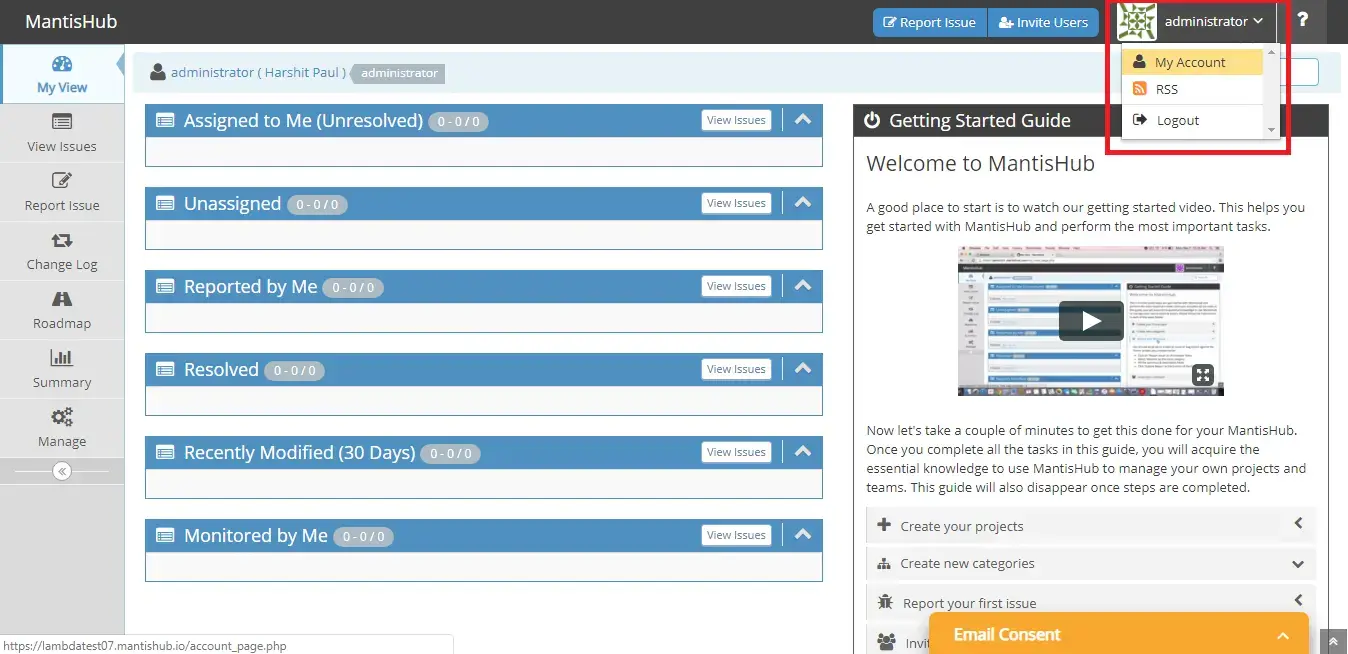Image resolution: width=1348 pixels, height=654 pixels.
Task: Open the Roadmap sidebar icon
Action: [62, 299]
